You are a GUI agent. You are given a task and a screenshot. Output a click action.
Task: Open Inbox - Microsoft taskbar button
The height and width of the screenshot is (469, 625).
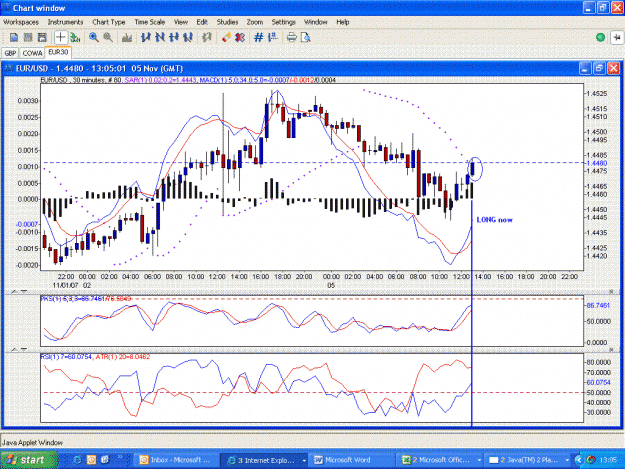pos(175,460)
